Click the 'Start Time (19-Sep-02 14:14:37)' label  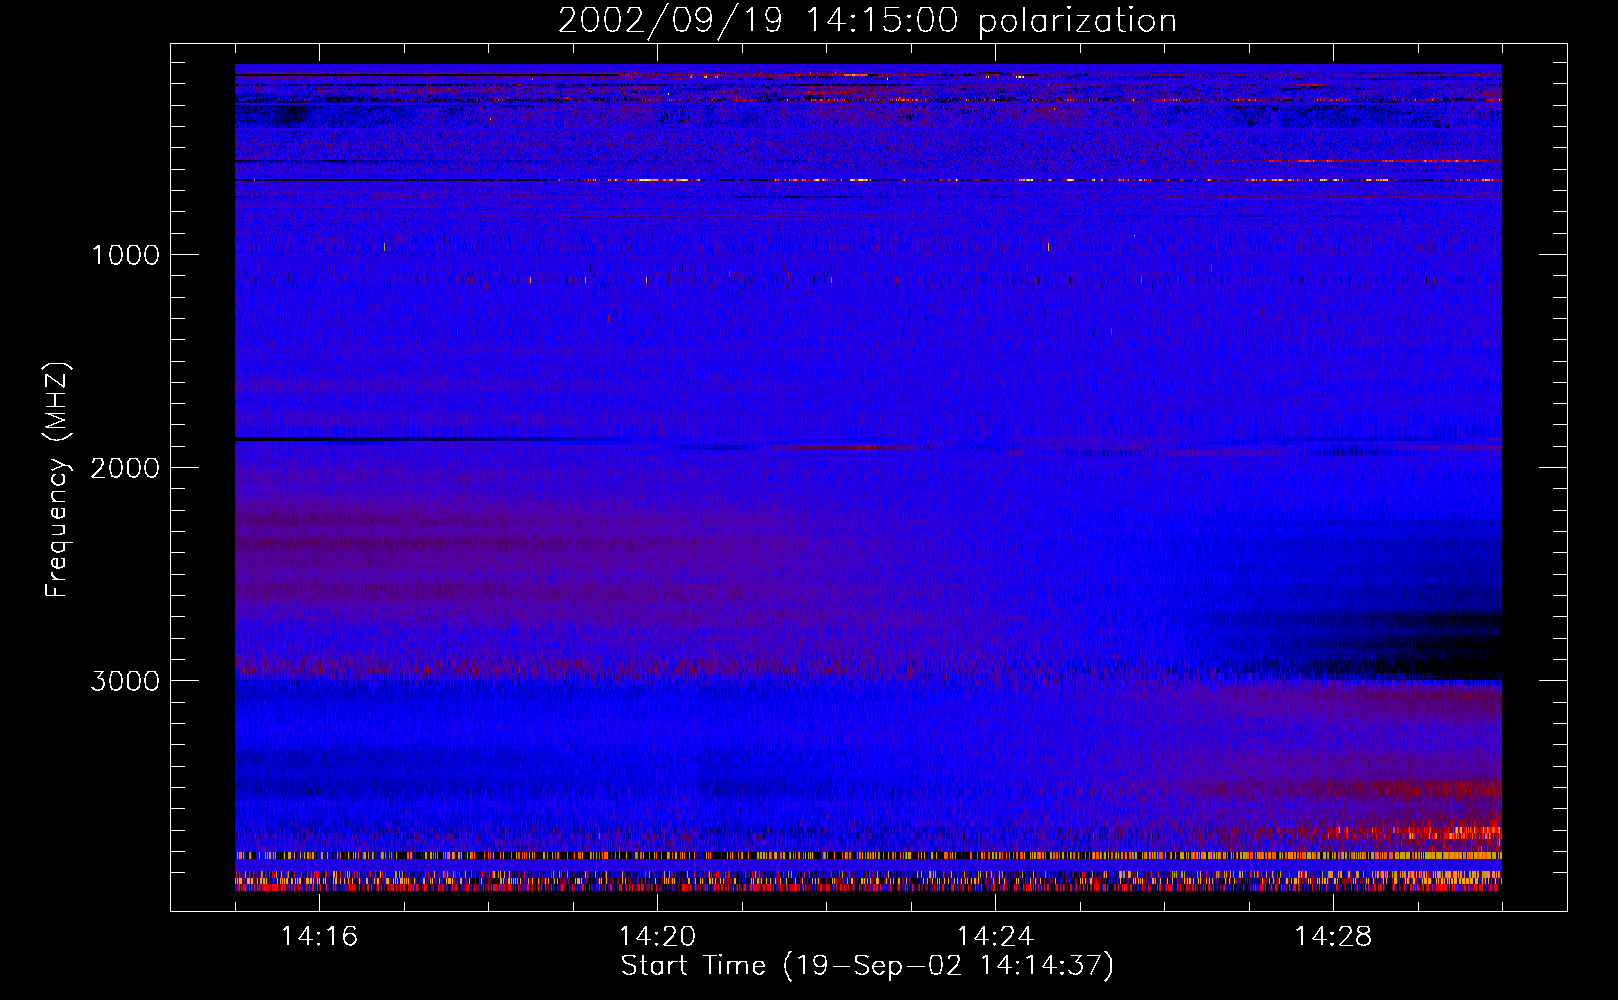[x=867, y=966]
